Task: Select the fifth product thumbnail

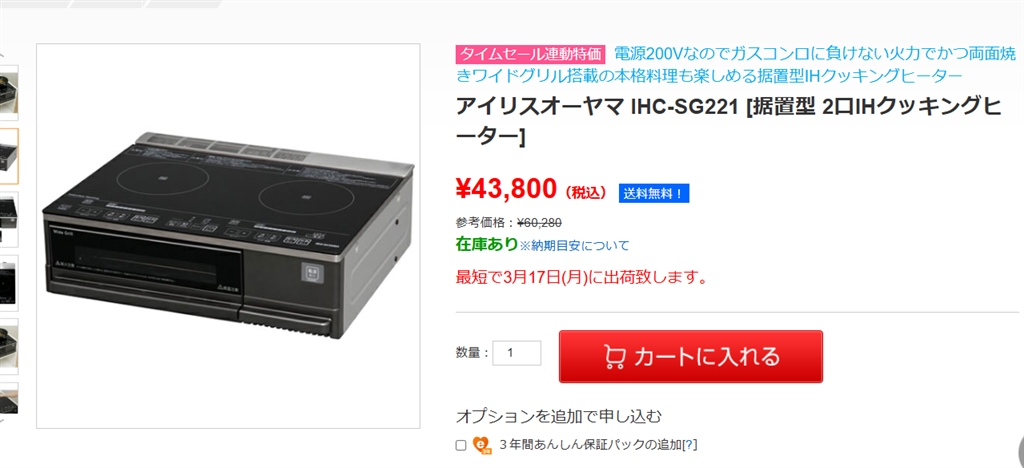Action: (9, 346)
